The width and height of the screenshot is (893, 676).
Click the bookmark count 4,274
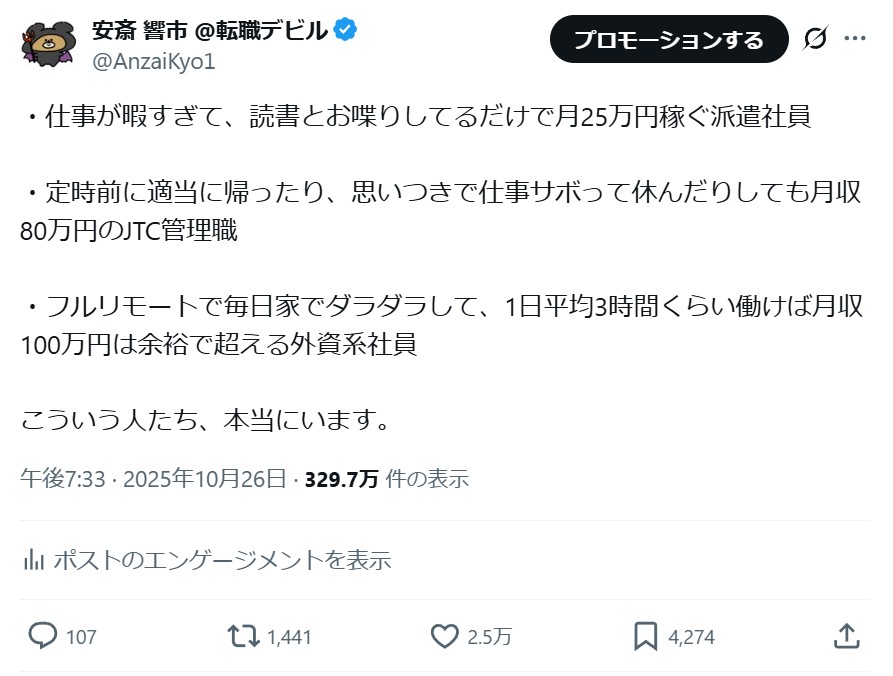691,637
